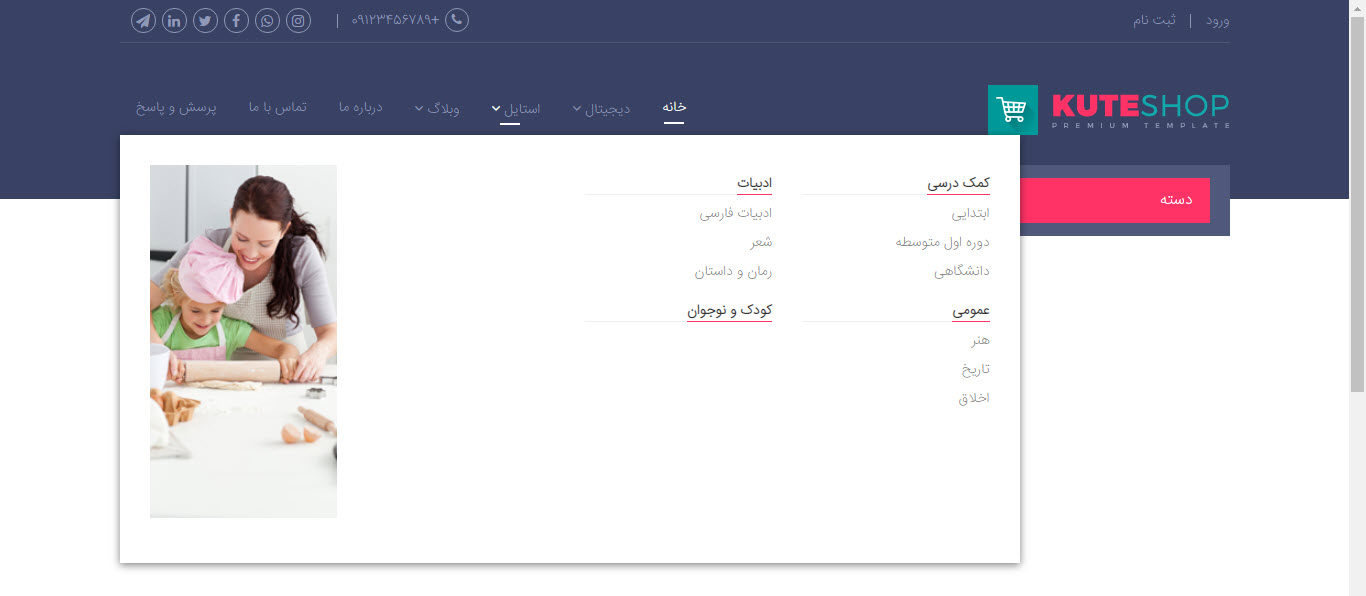The image size is (1366, 596).
Task: Open the WhatsApp icon link
Action: (x=267, y=20)
